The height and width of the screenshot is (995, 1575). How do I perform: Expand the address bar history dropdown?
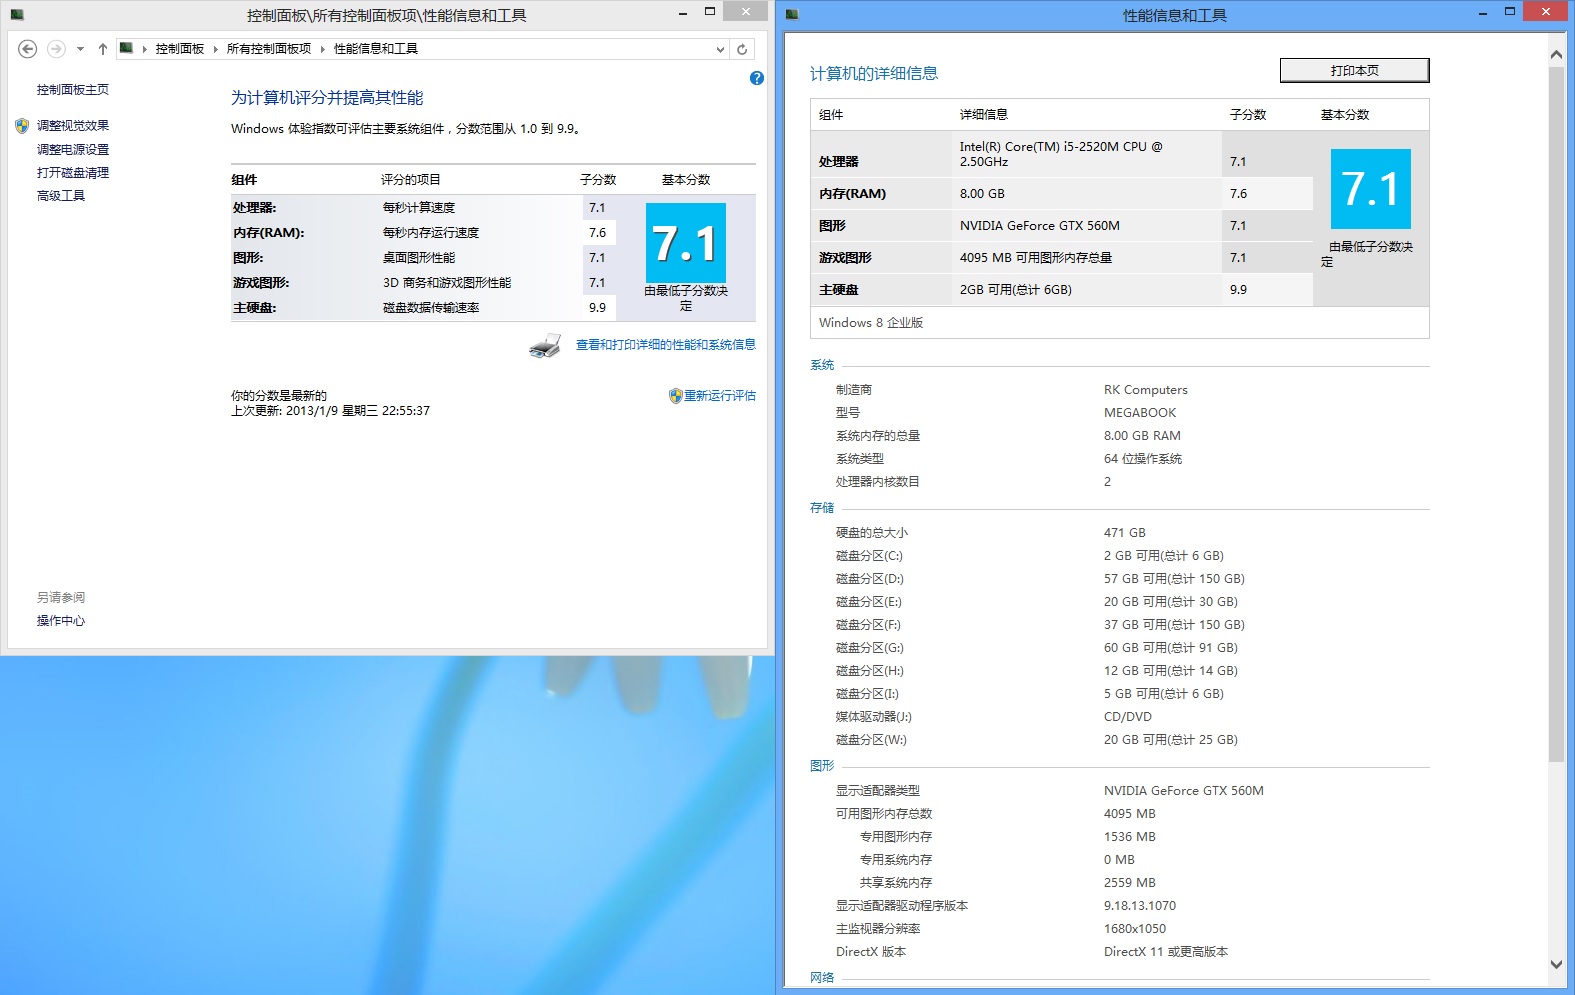720,49
